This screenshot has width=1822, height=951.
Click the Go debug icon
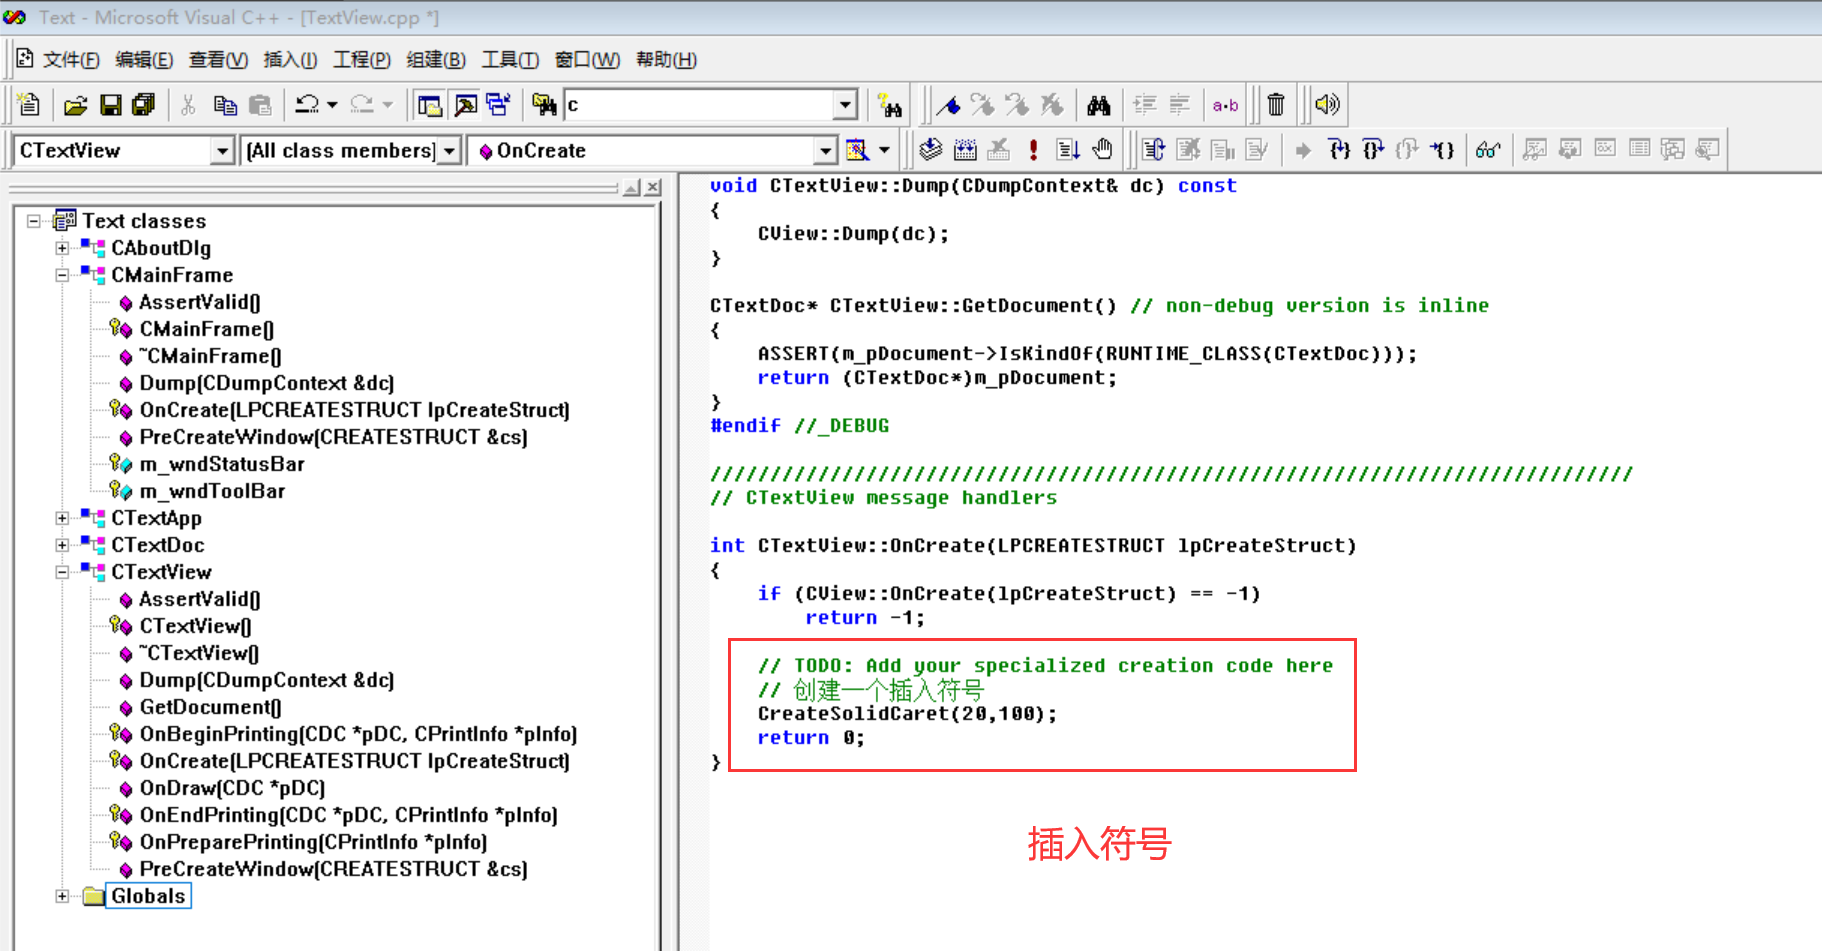pyautogui.click(x=1067, y=150)
